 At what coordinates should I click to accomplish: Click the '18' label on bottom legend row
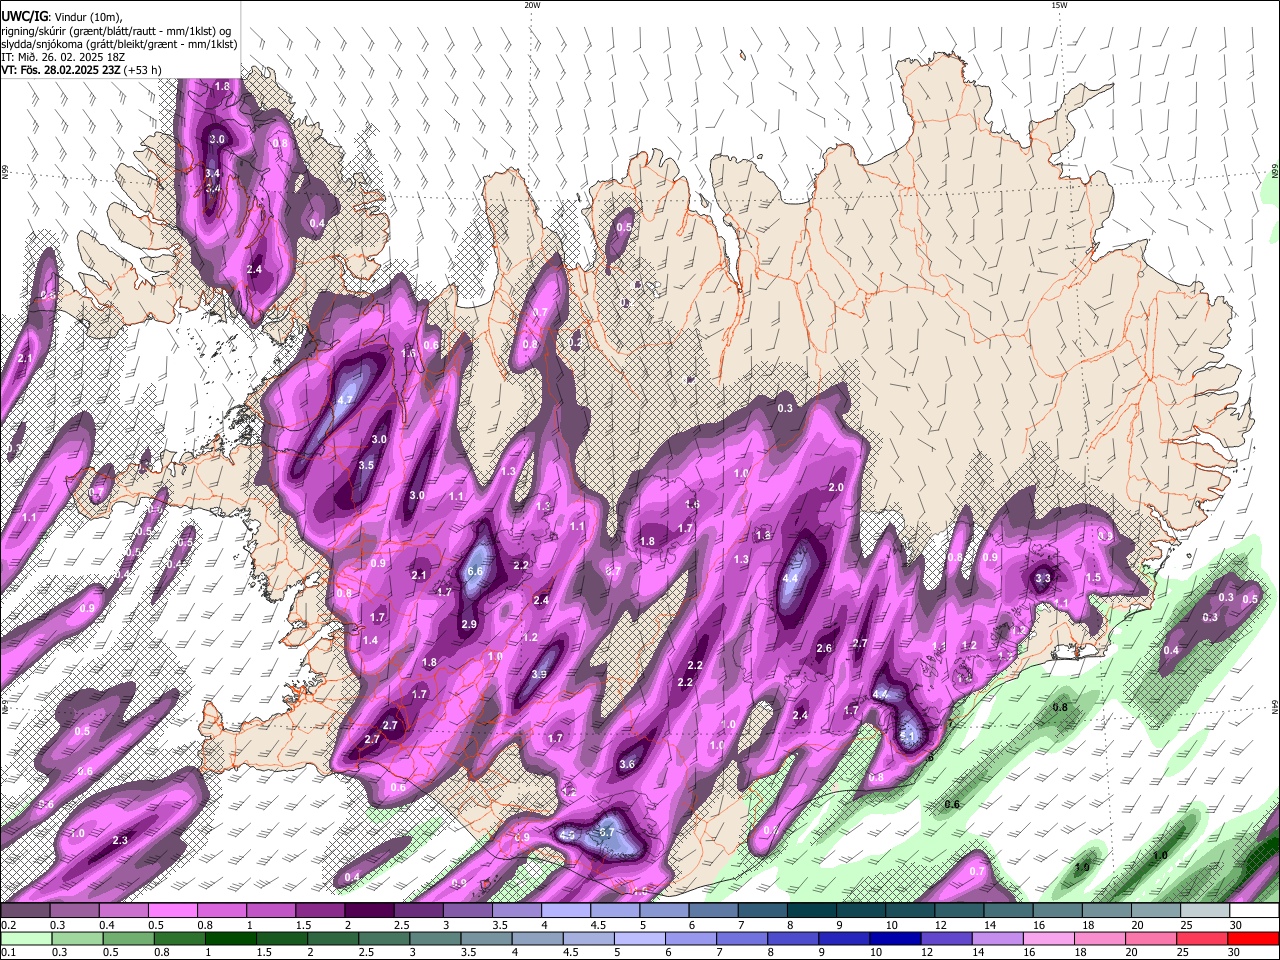[1080, 952]
